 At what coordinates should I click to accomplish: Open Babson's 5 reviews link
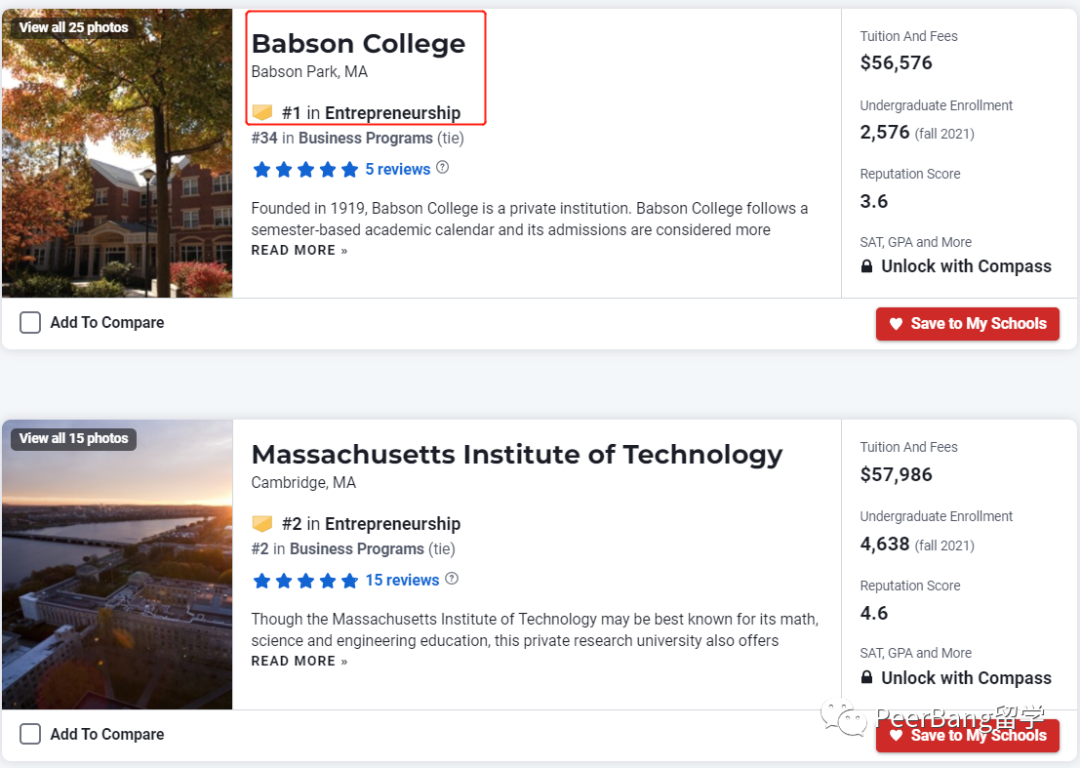(x=397, y=169)
